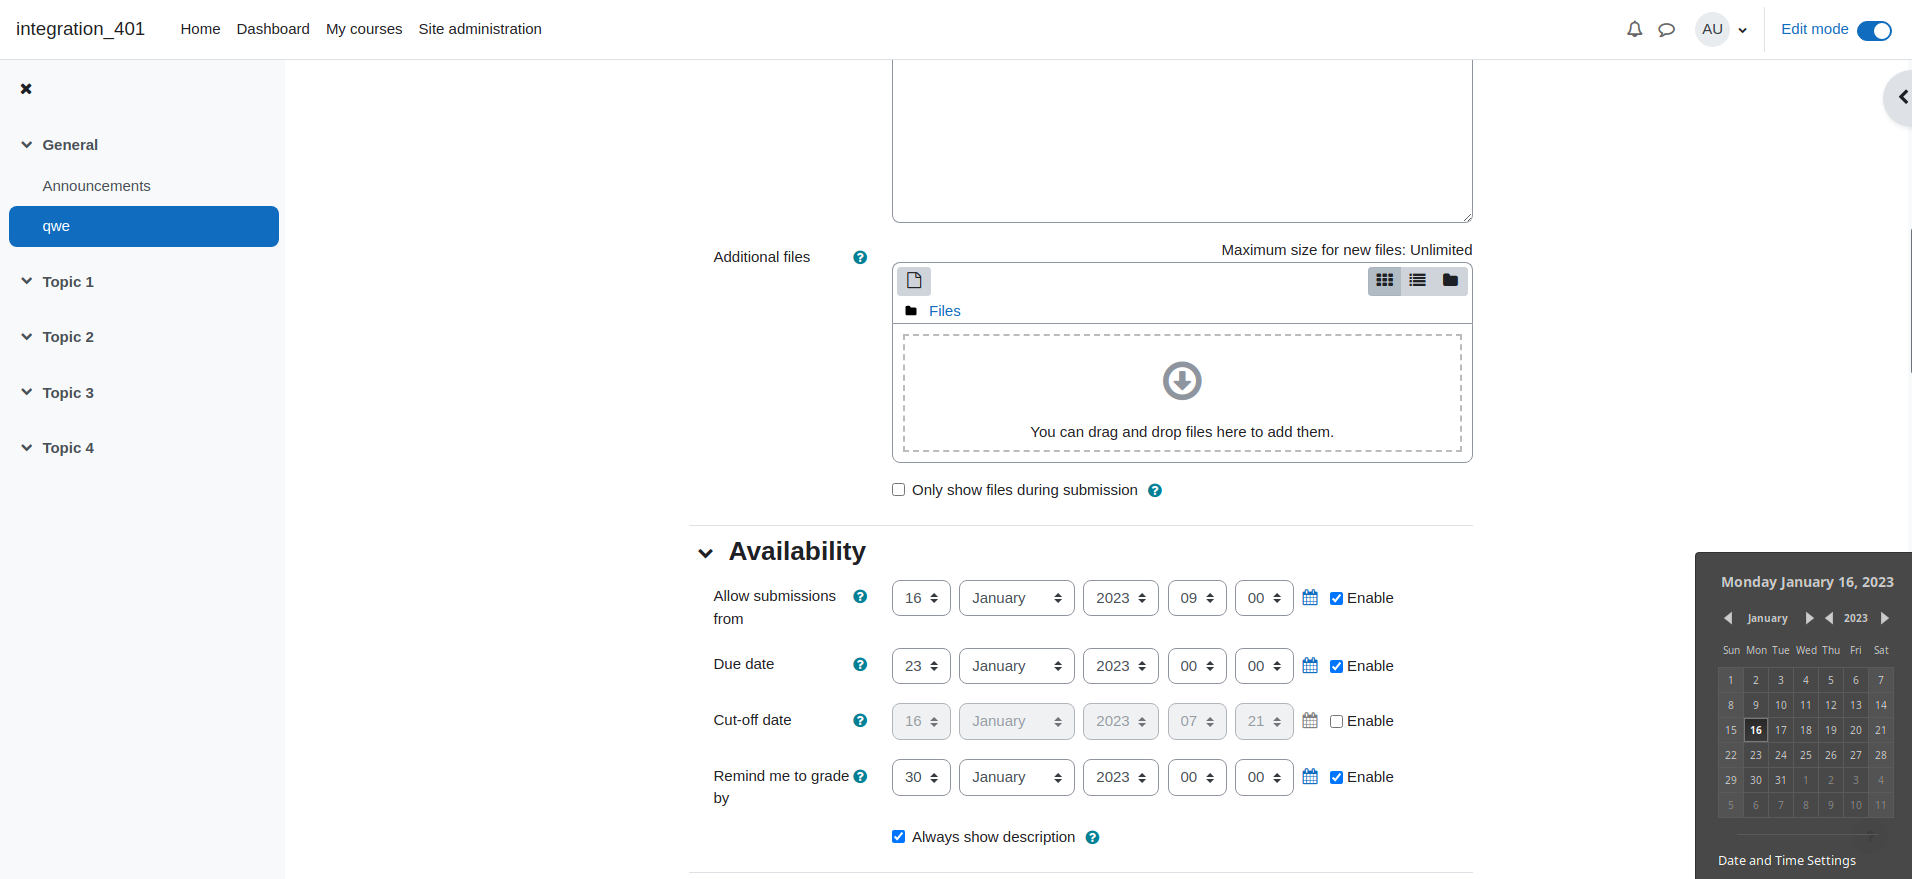The height and width of the screenshot is (879, 1912).
Task: Disable Allow submissions from Enable checkbox
Action: point(1336,598)
